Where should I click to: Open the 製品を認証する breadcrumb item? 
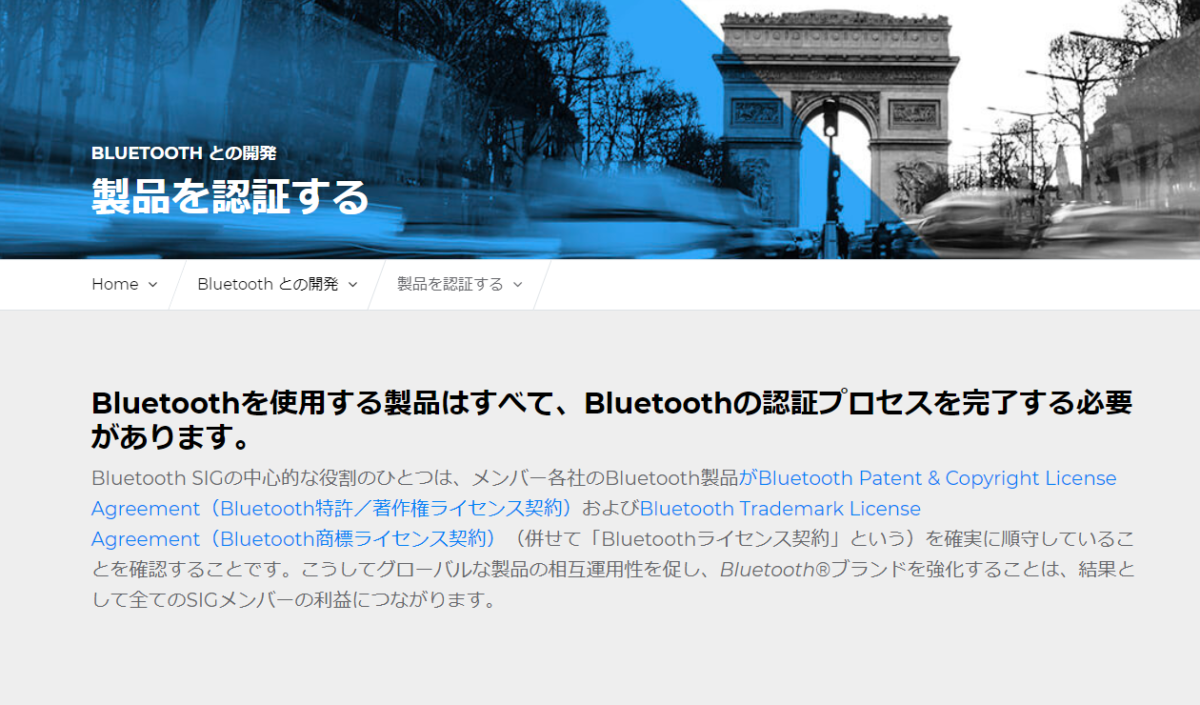click(450, 284)
